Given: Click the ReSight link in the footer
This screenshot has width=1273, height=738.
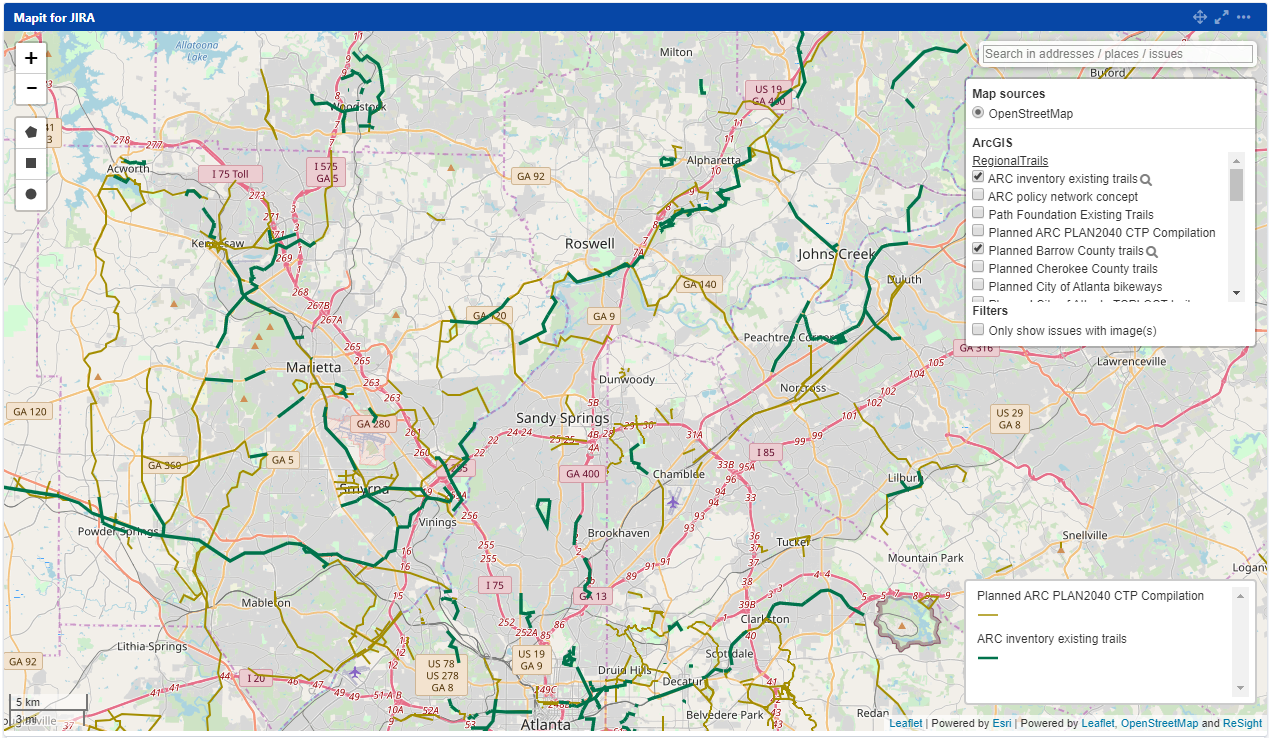Looking at the screenshot, I should pos(1241,722).
